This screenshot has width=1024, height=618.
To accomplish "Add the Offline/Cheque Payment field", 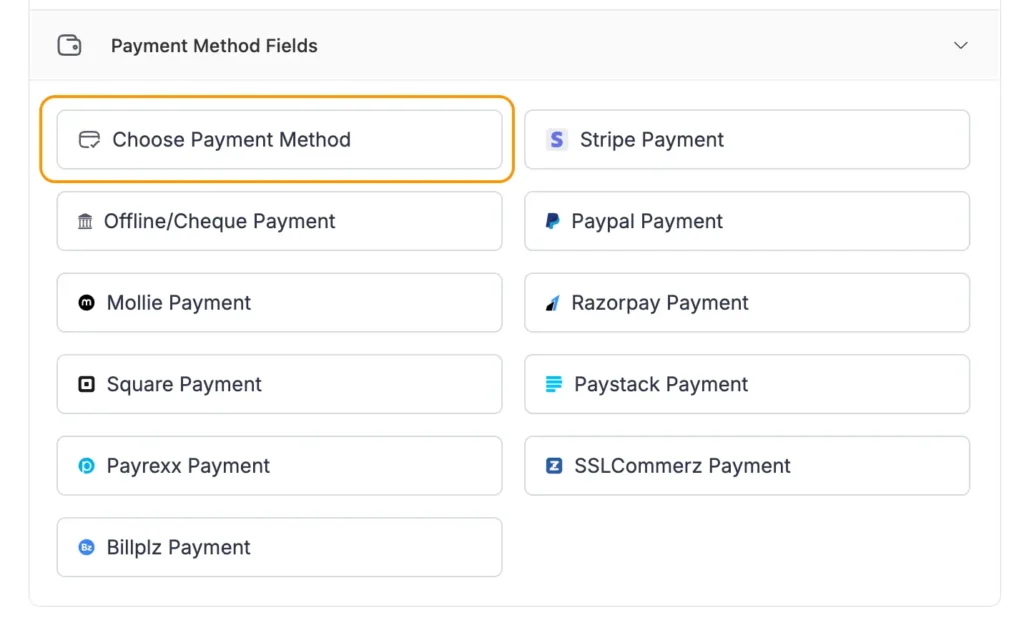I will click(280, 221).
